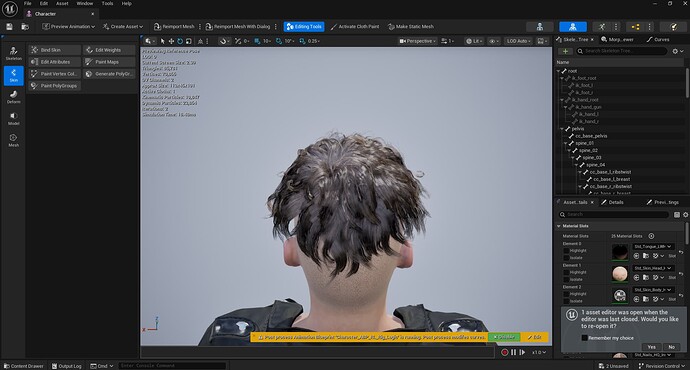Select the spine_03 bone
The height and width of the screenshot is (370, 690).
pos(591,158)
